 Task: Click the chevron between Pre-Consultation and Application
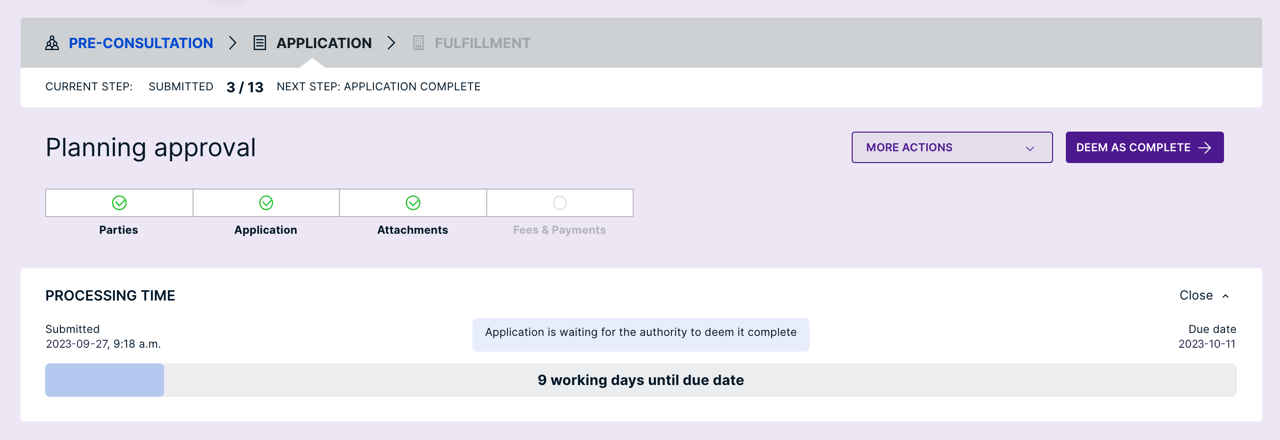coord(233,43)
